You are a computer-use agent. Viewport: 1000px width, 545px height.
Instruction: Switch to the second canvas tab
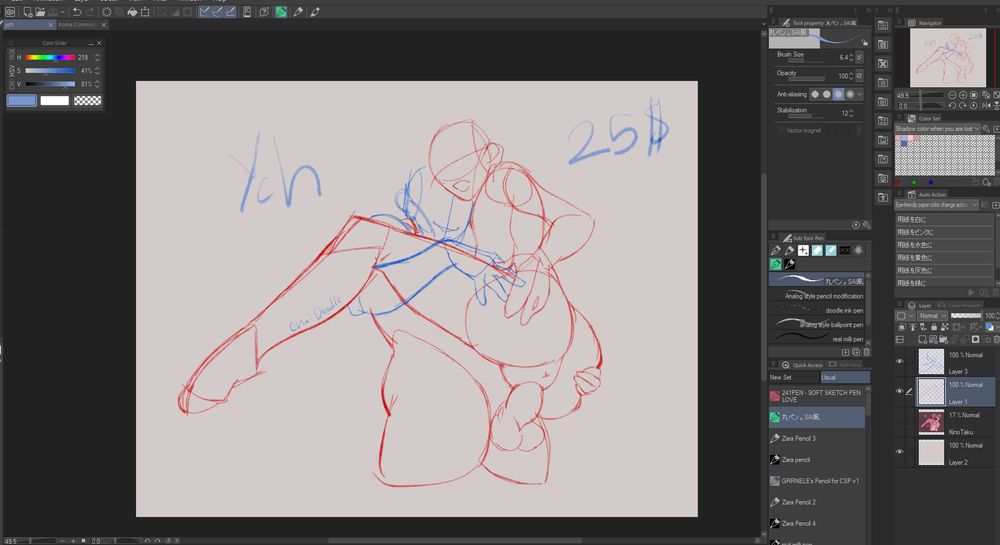coord(82,25)
